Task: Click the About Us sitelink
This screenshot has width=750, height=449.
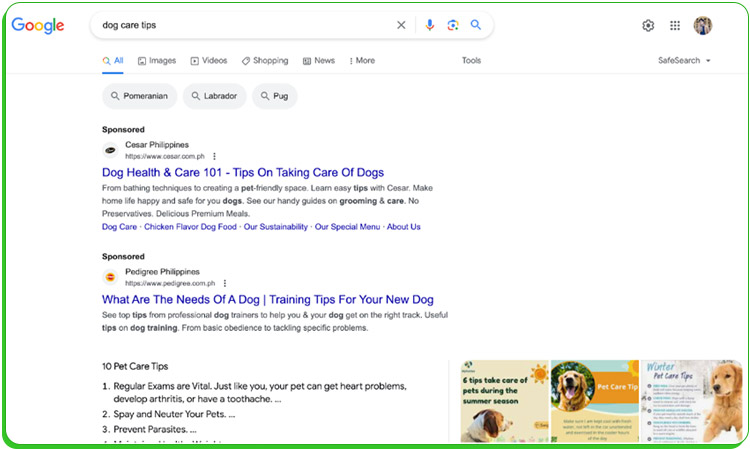Action: point(404,227)
